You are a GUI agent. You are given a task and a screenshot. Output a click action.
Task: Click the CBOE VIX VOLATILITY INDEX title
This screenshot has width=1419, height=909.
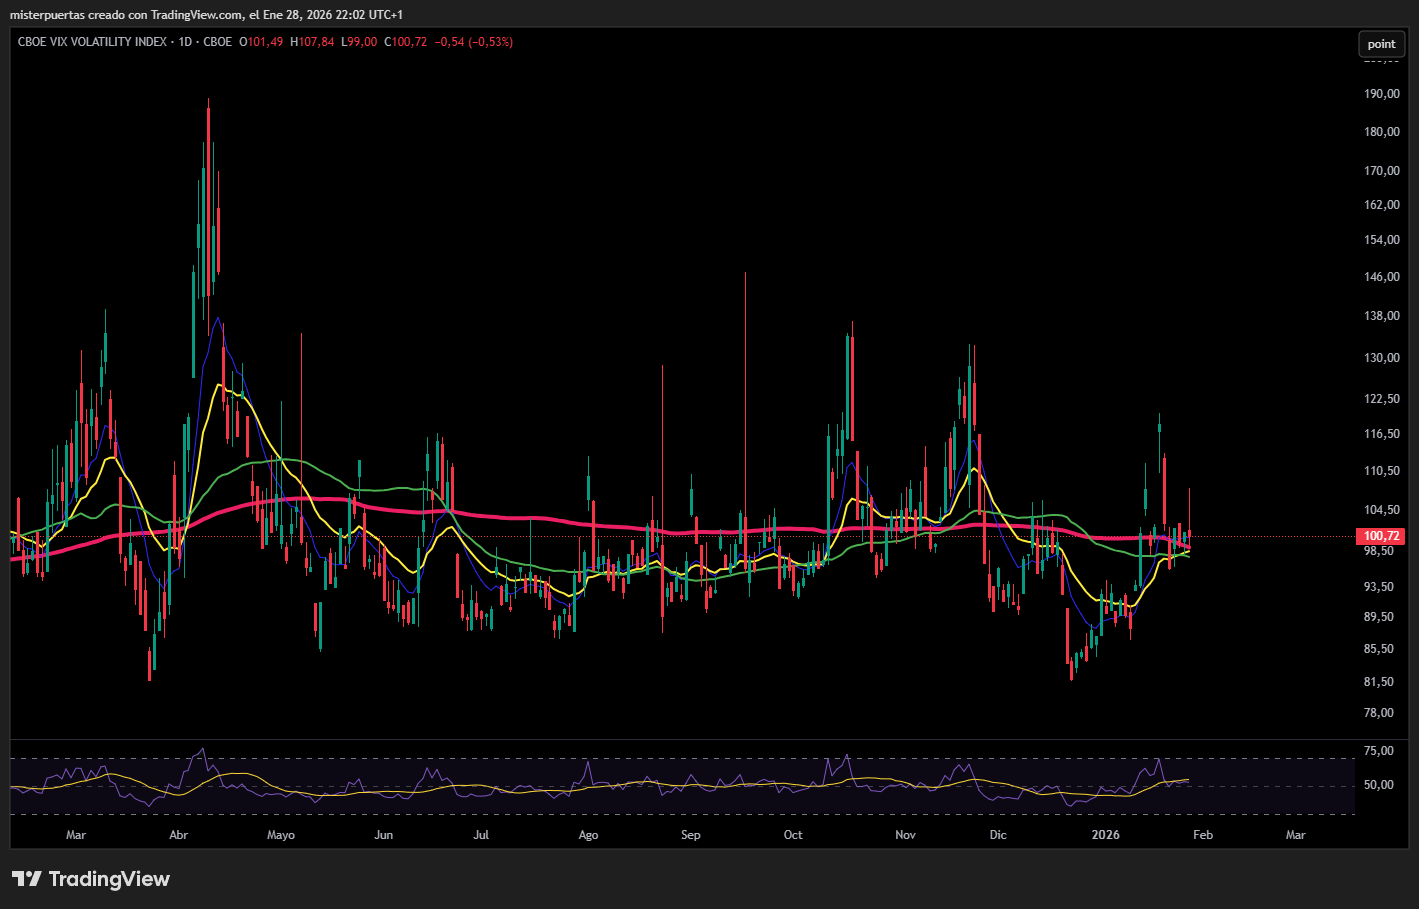click(x=92, y=42)
